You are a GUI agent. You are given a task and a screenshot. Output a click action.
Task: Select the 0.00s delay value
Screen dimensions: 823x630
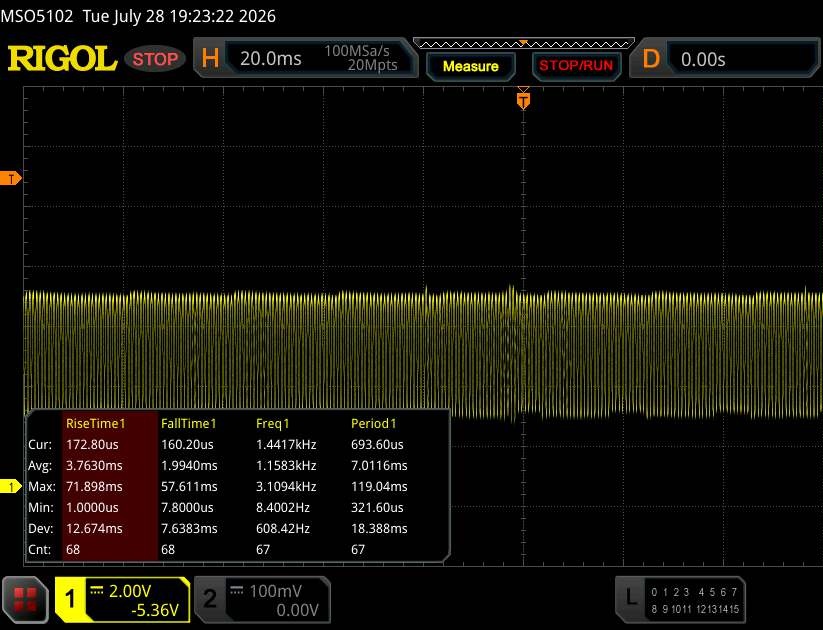pyautogui.click(x=703, y=59)
